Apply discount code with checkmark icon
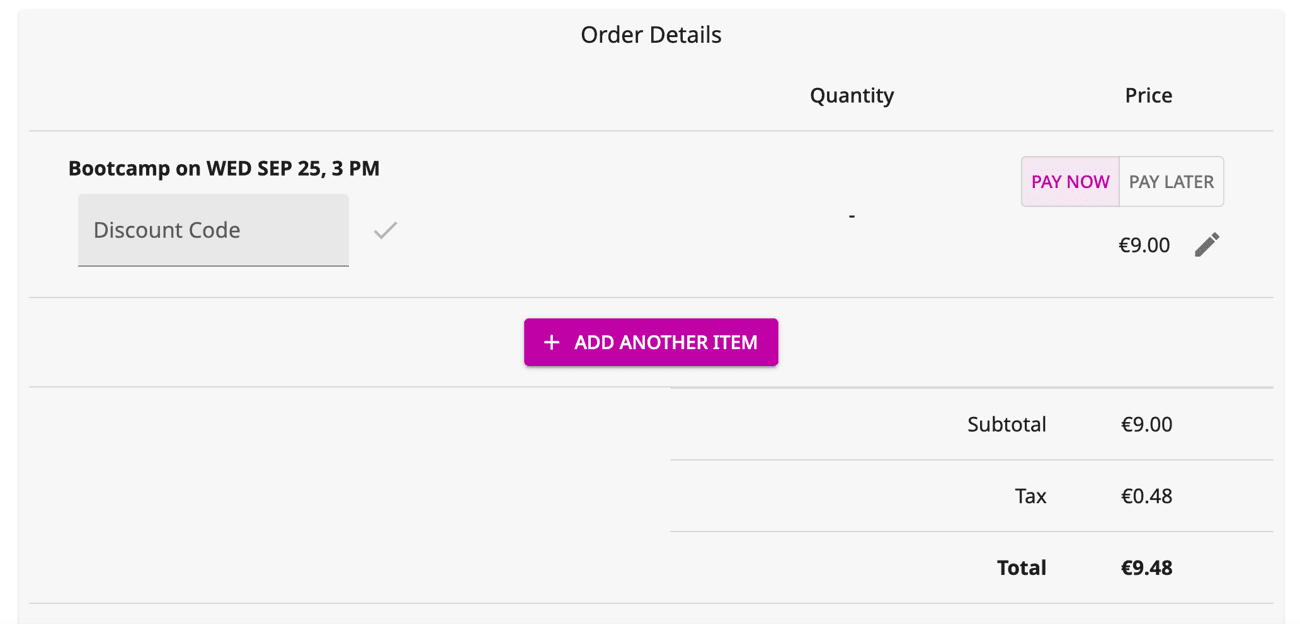1300x624 pixels. (x=385, y=231)
